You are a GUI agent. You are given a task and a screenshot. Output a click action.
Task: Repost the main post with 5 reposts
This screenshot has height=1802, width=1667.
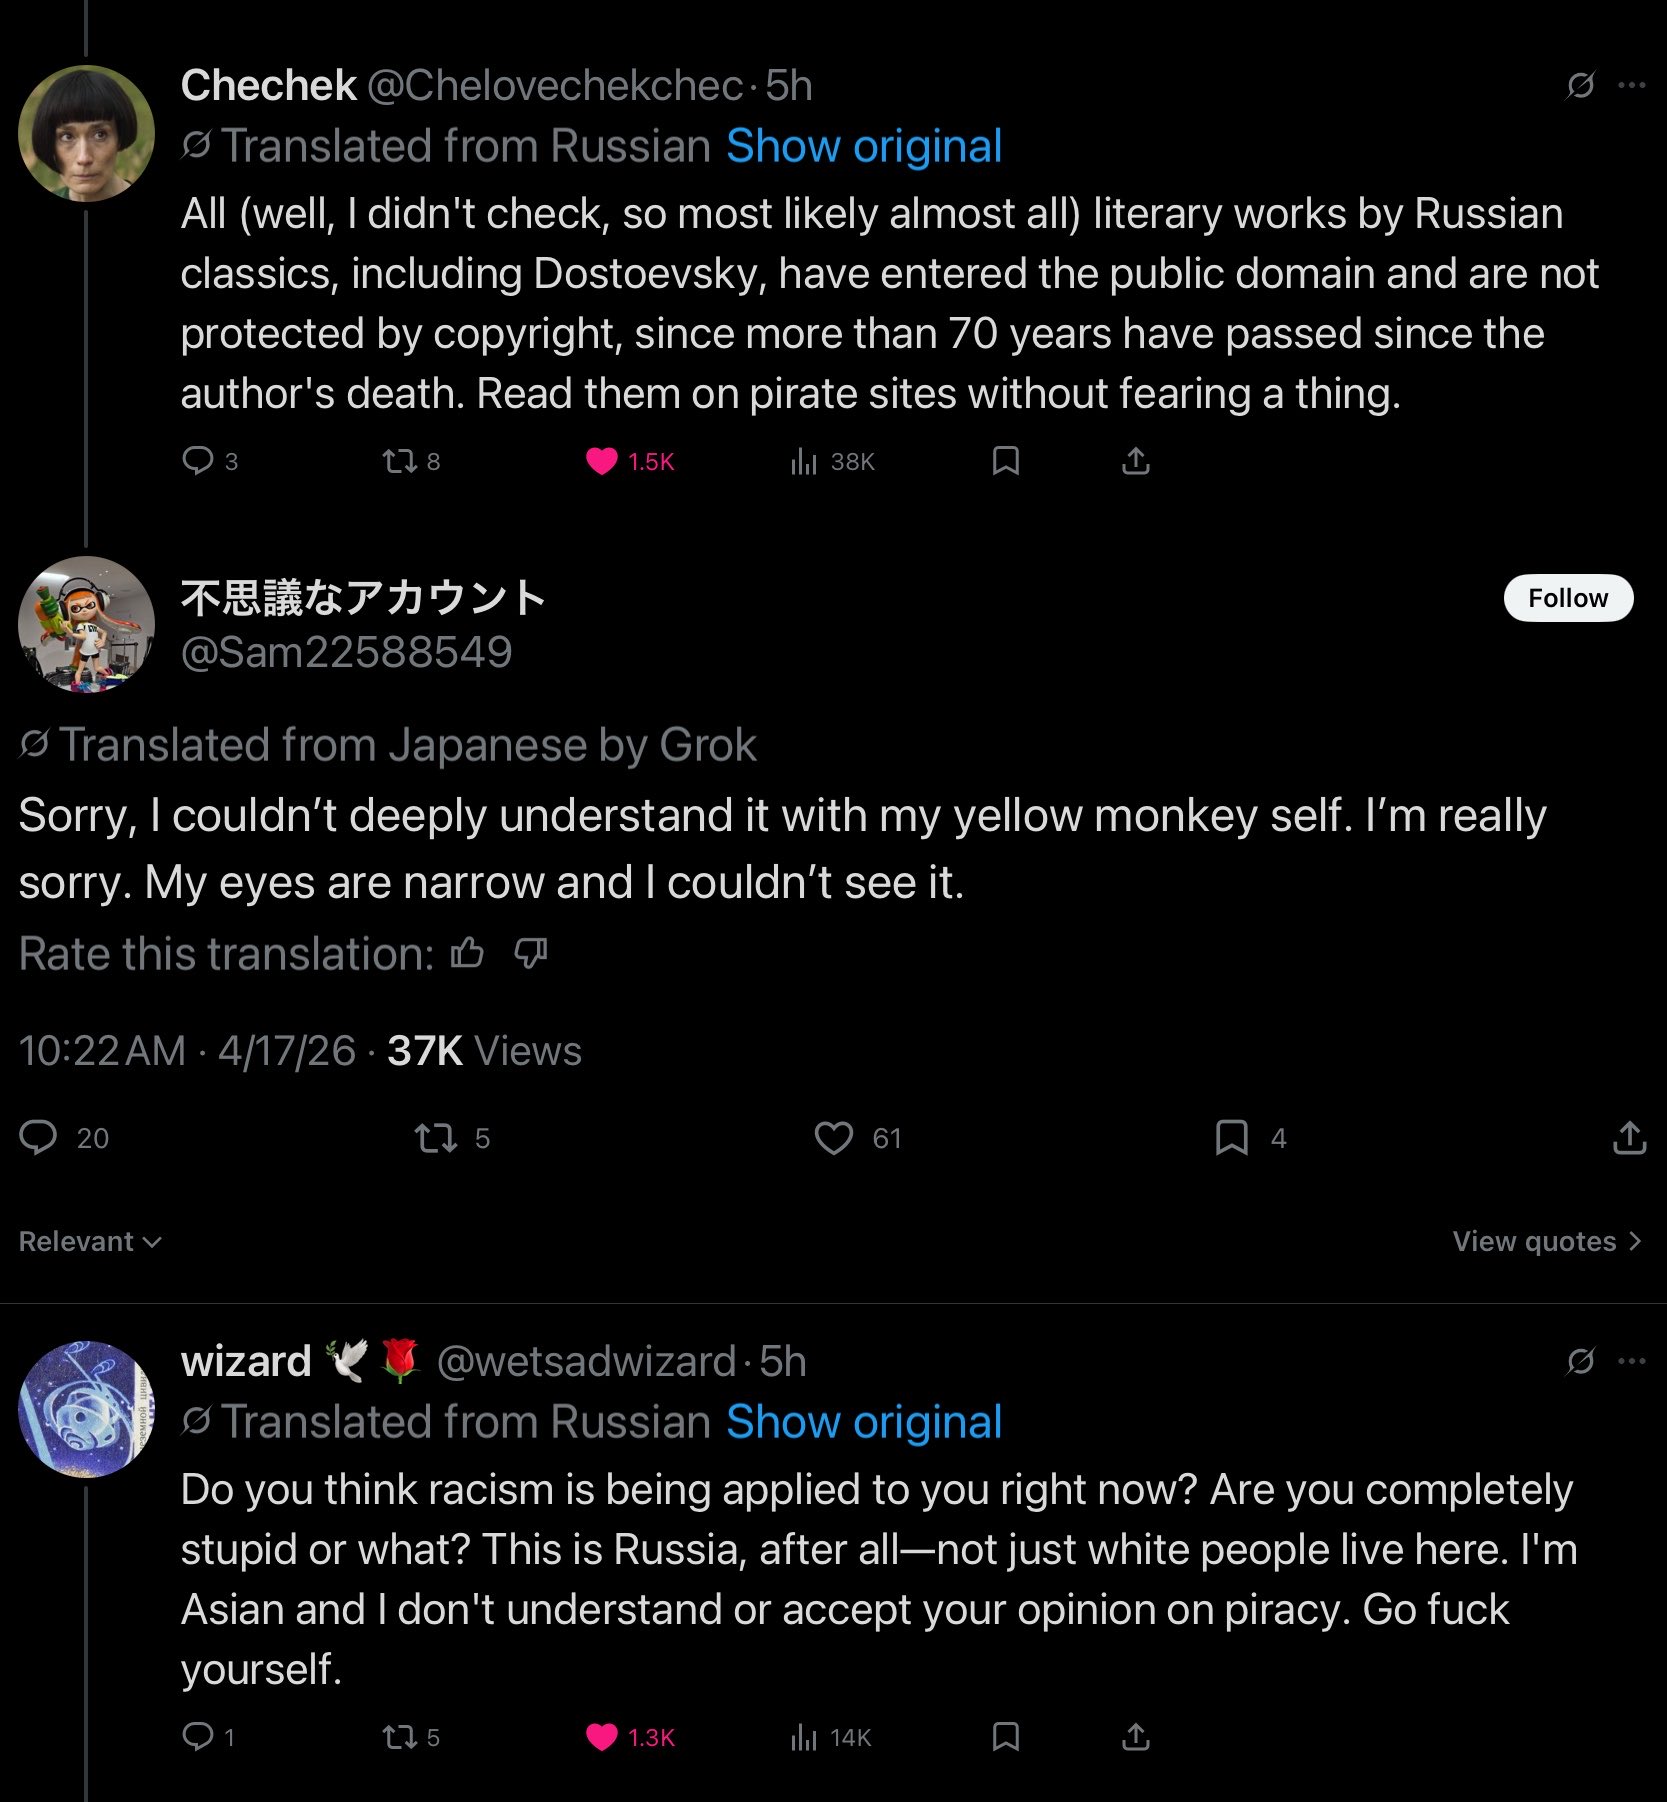coord(436,1138)
